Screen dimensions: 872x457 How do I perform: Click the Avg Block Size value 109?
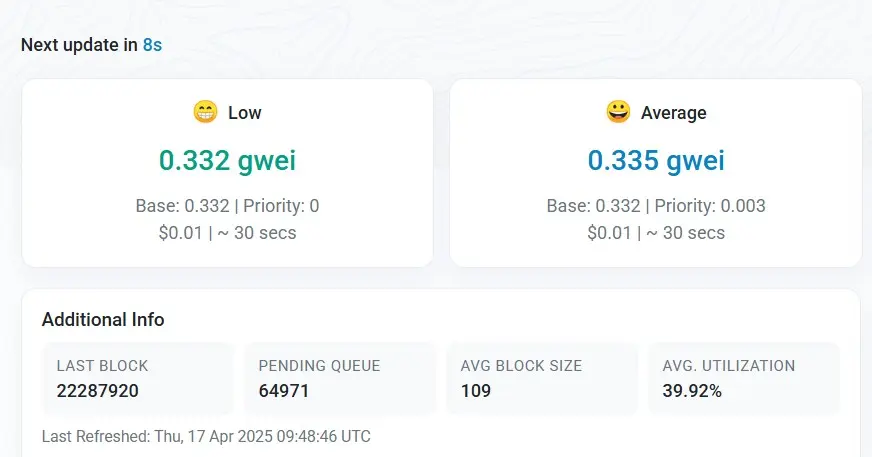coord(476,390)
